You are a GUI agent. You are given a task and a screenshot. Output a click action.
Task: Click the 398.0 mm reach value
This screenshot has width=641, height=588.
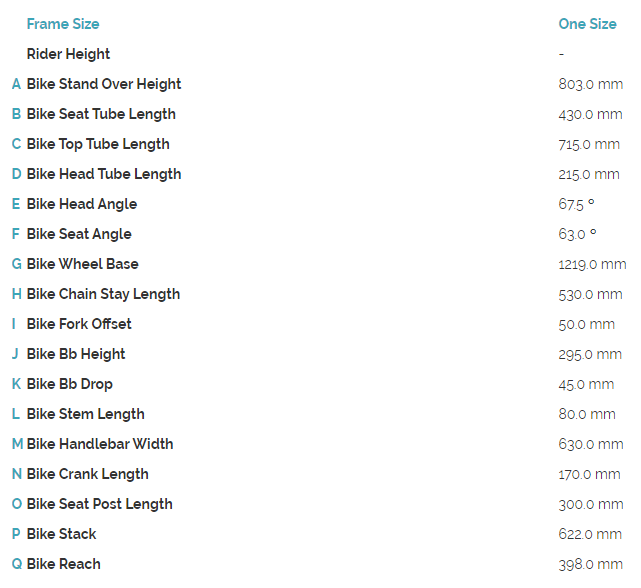coord(590,565)
